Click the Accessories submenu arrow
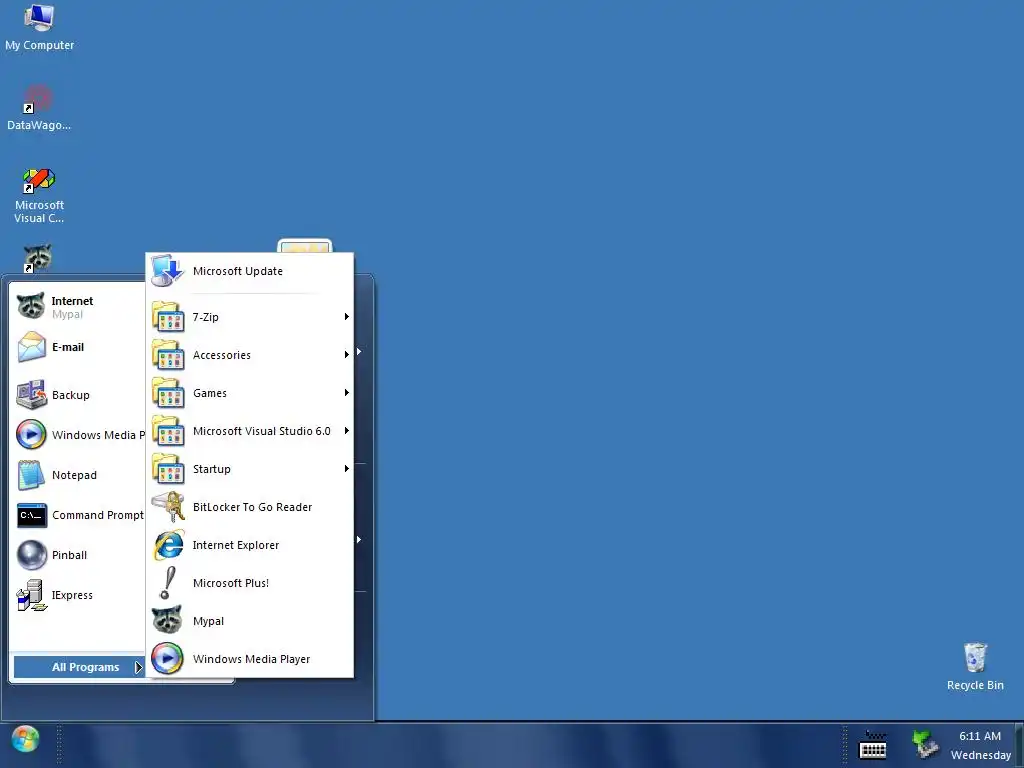1024x768 pixels. click(x=347, y=355)
